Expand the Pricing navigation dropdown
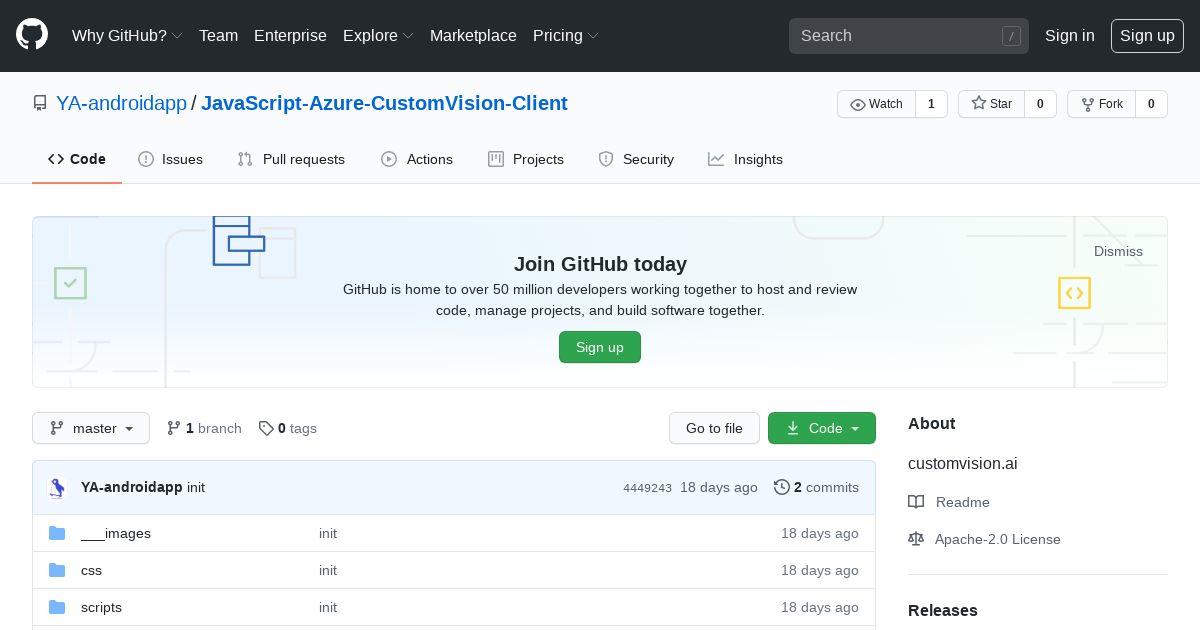This screenshot has height=630, width=1200. click(x=566, y=35)
